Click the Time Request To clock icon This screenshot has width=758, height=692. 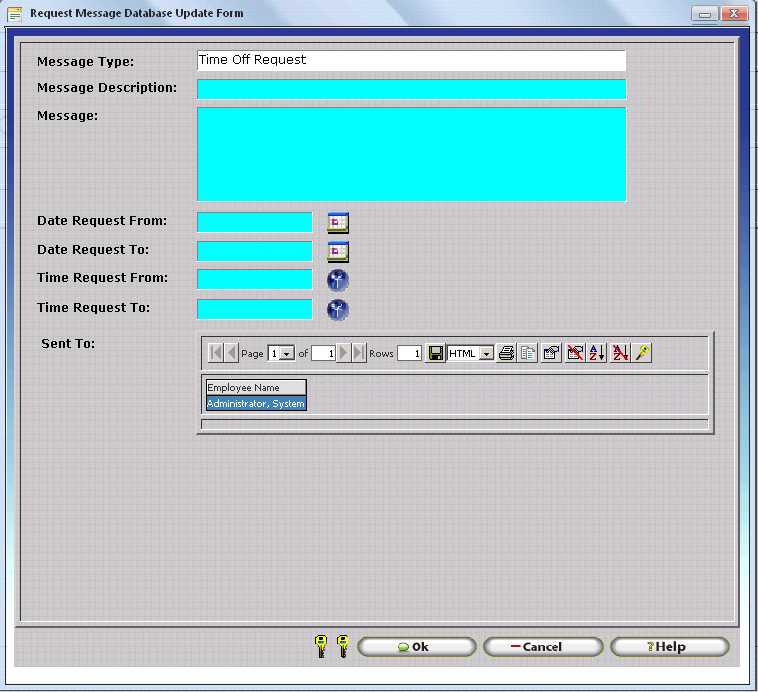pyautogui.click(x=338, y=310)
